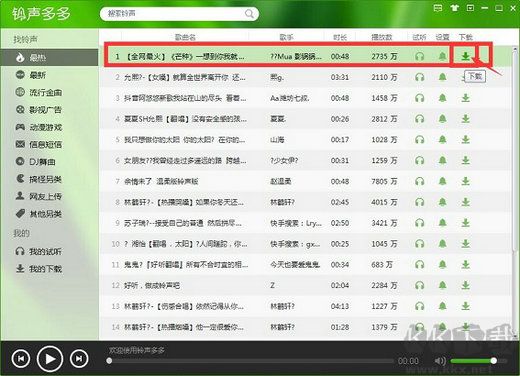The image size is (520, 376).
Task: Set row 12 song by Z as ringtone
Action: click(x=442, y=286)
